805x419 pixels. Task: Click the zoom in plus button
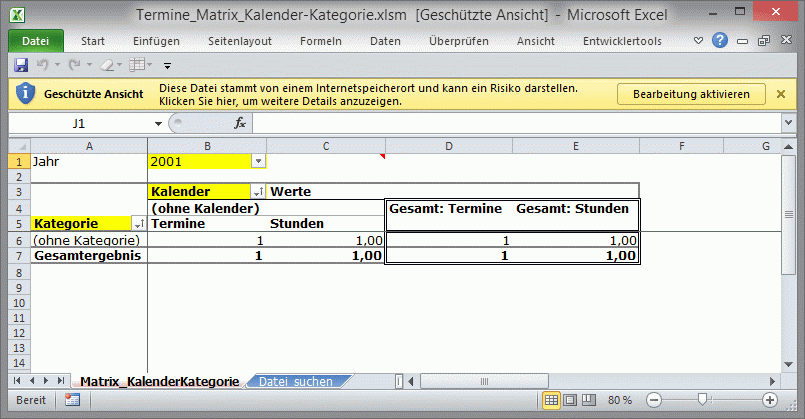click(x=770, y=400)
